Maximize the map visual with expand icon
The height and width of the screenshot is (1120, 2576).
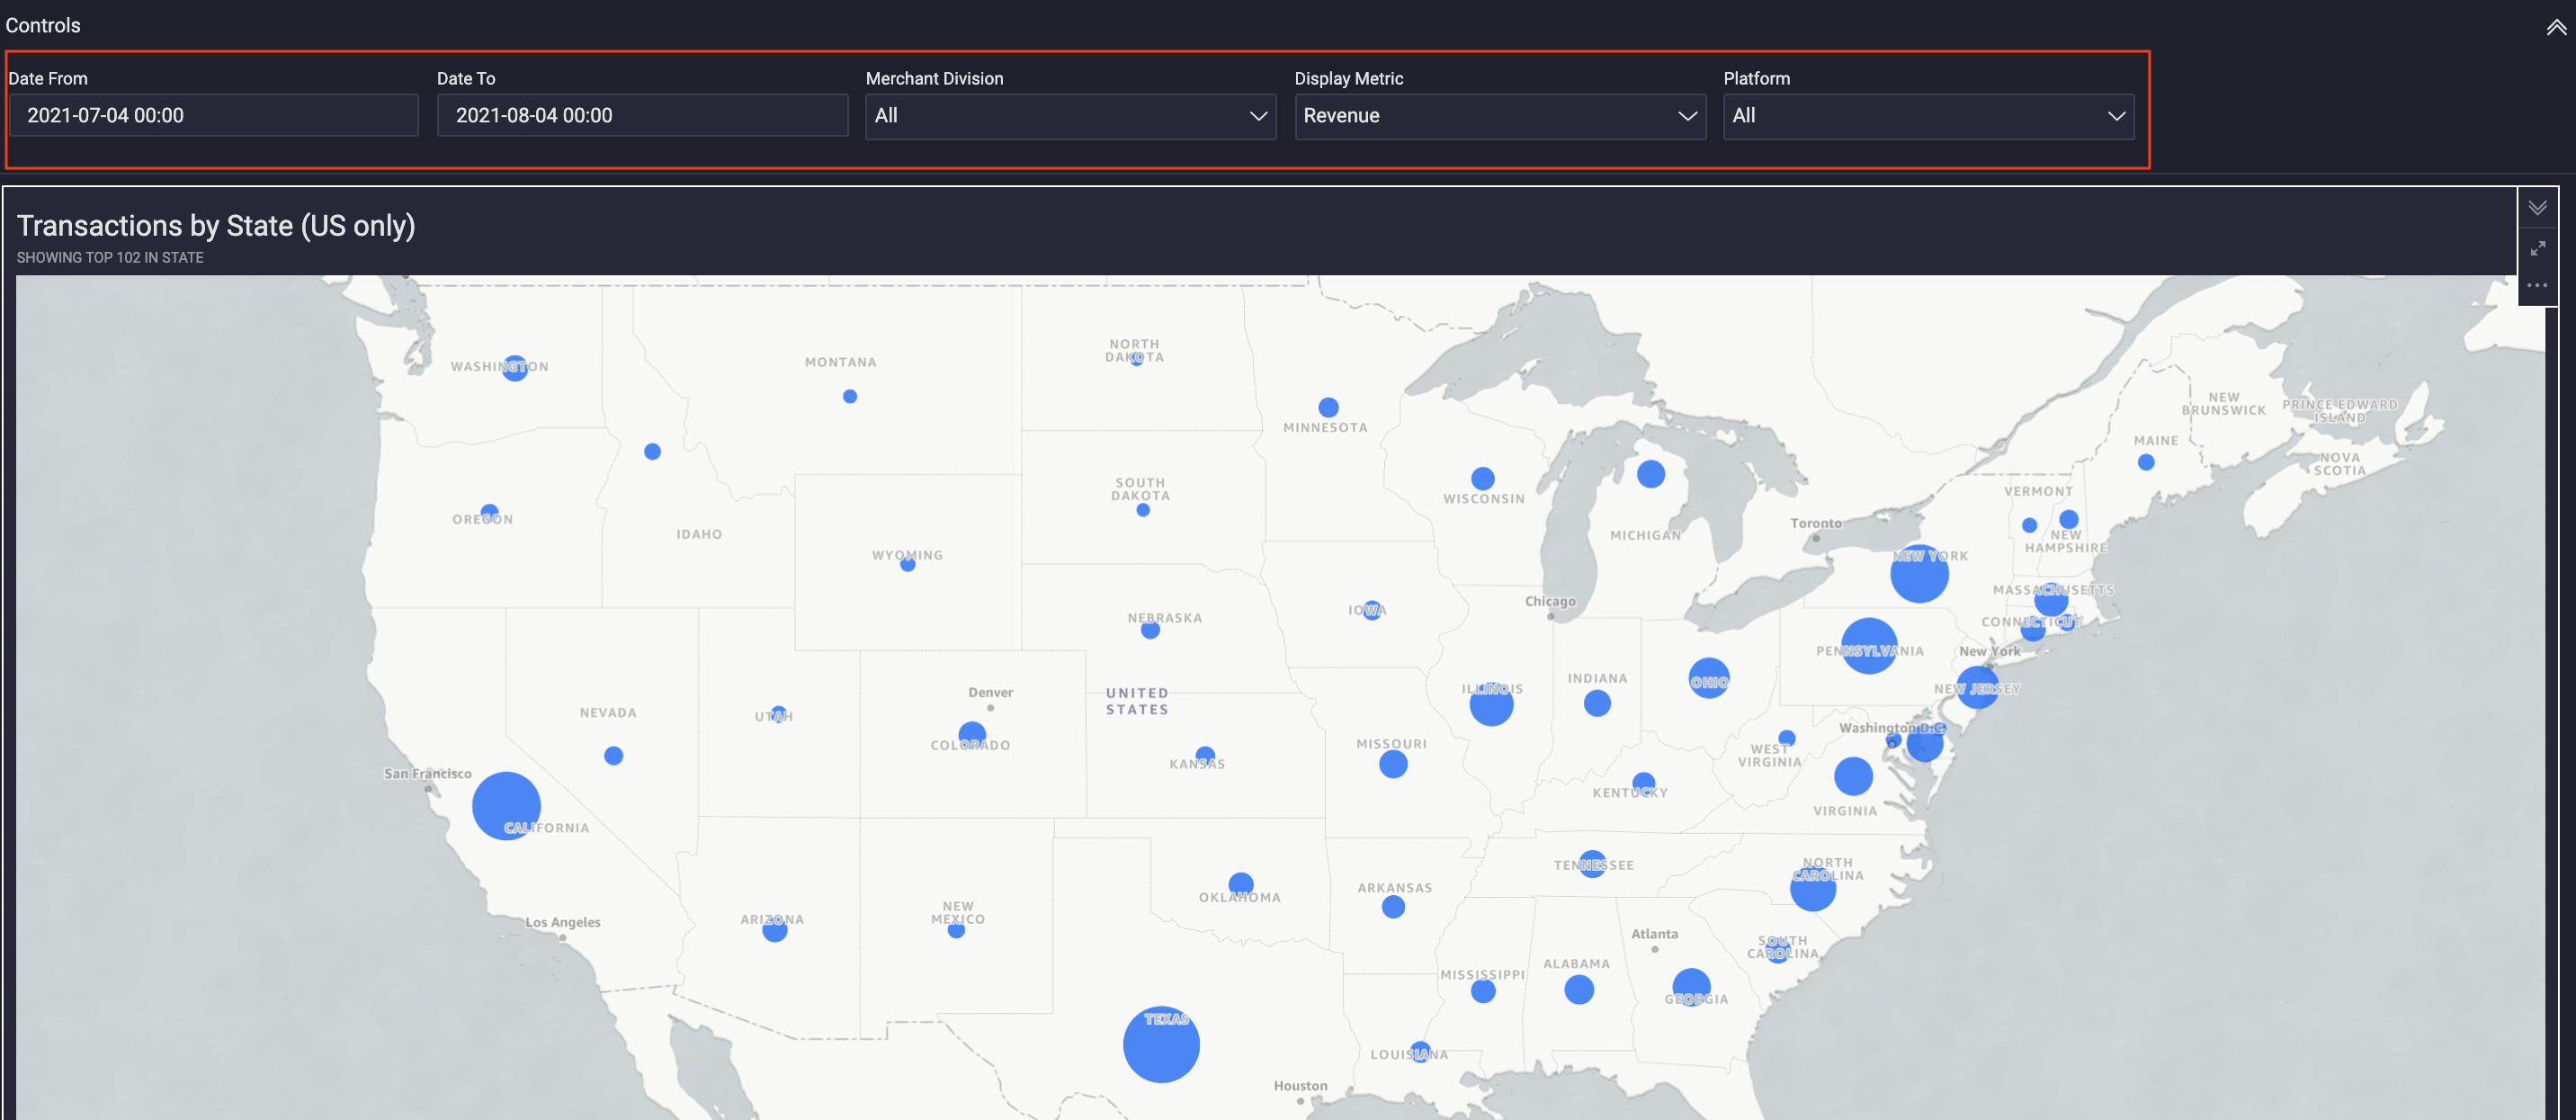click(2537, 247)
